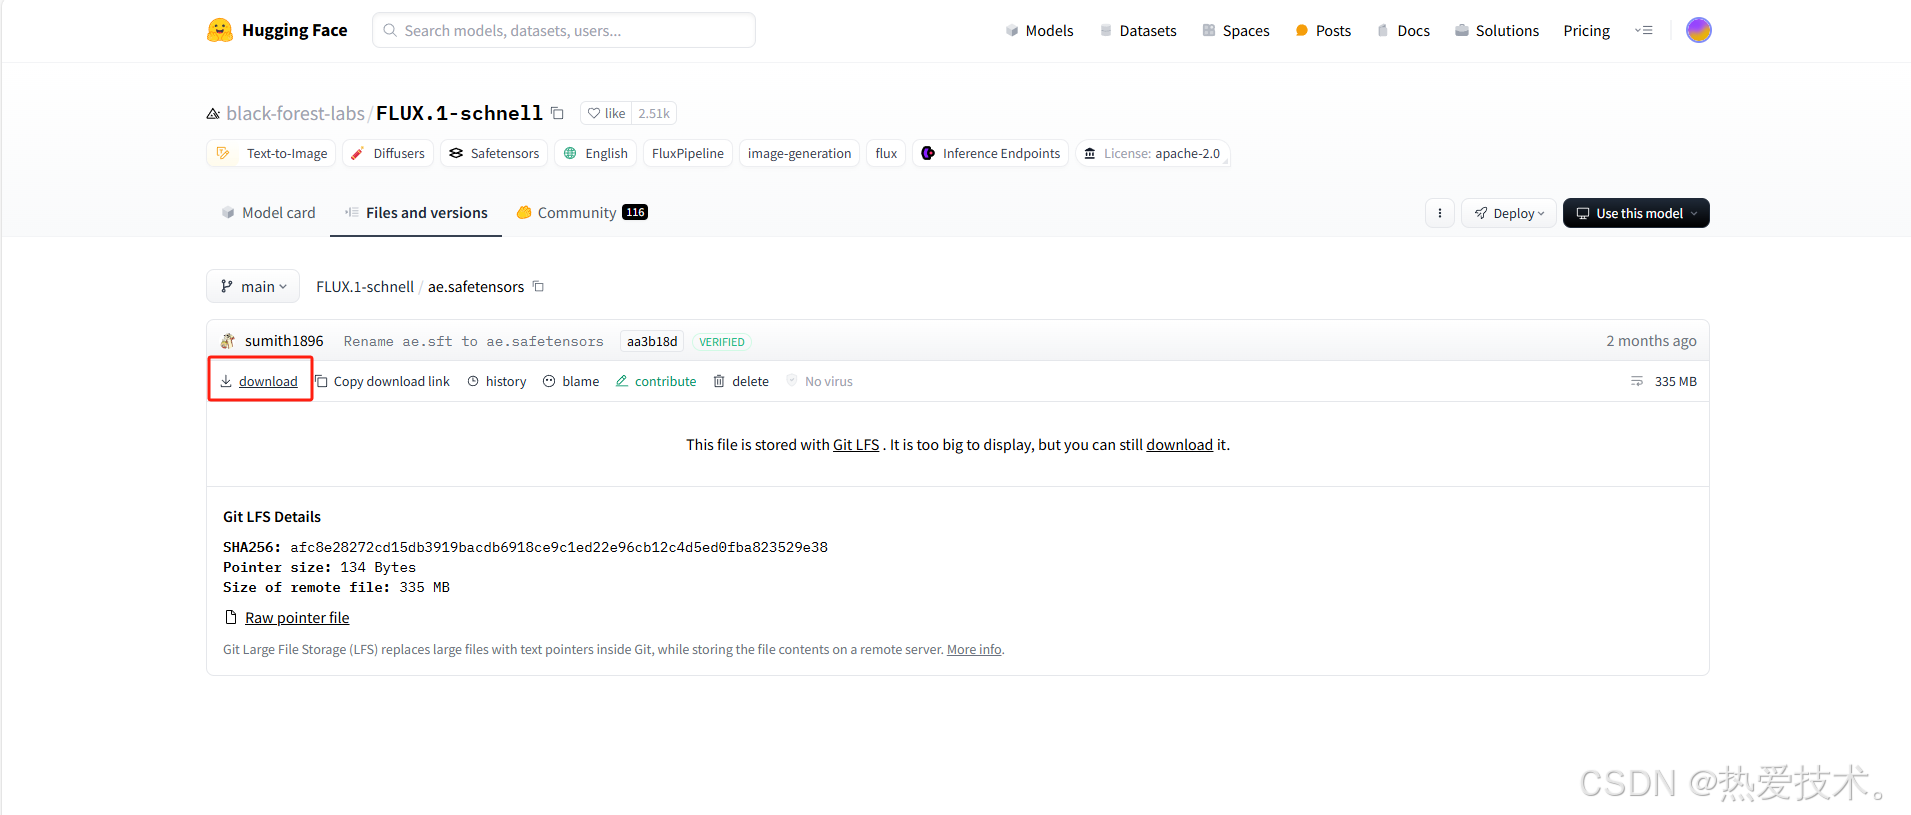Image resolution: width=1911 pixels, height=815 pixels.
Task: Focus the search models input field
Action: click(564, 30)
